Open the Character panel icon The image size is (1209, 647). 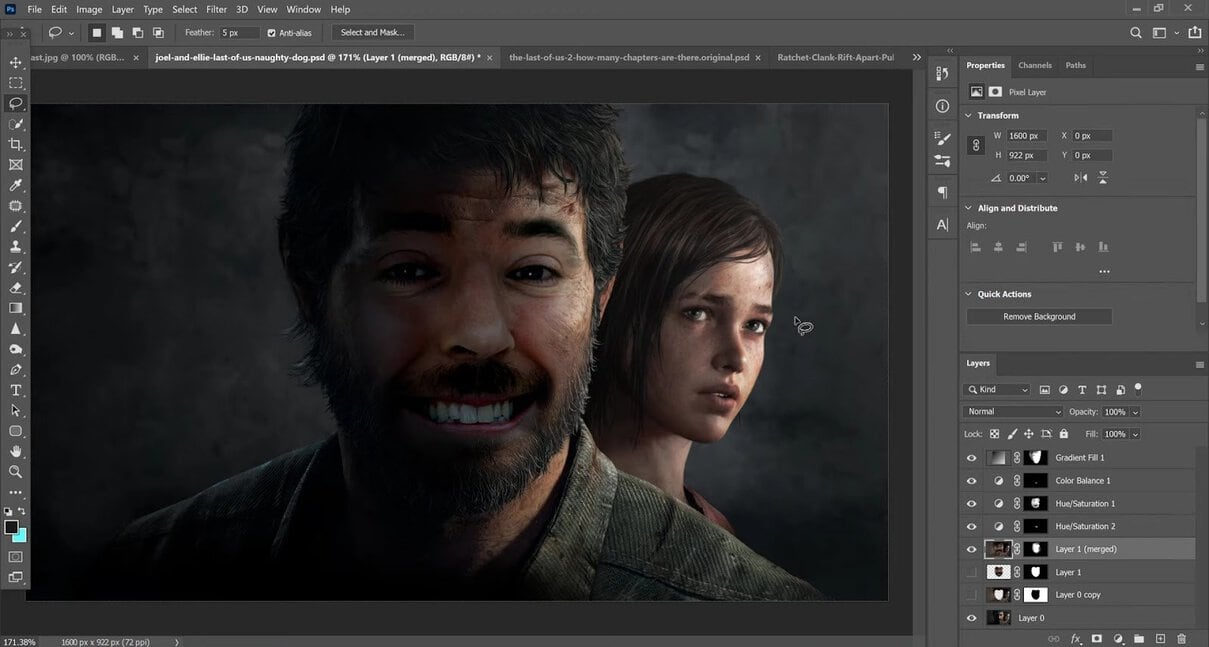[x=942, y=225]
